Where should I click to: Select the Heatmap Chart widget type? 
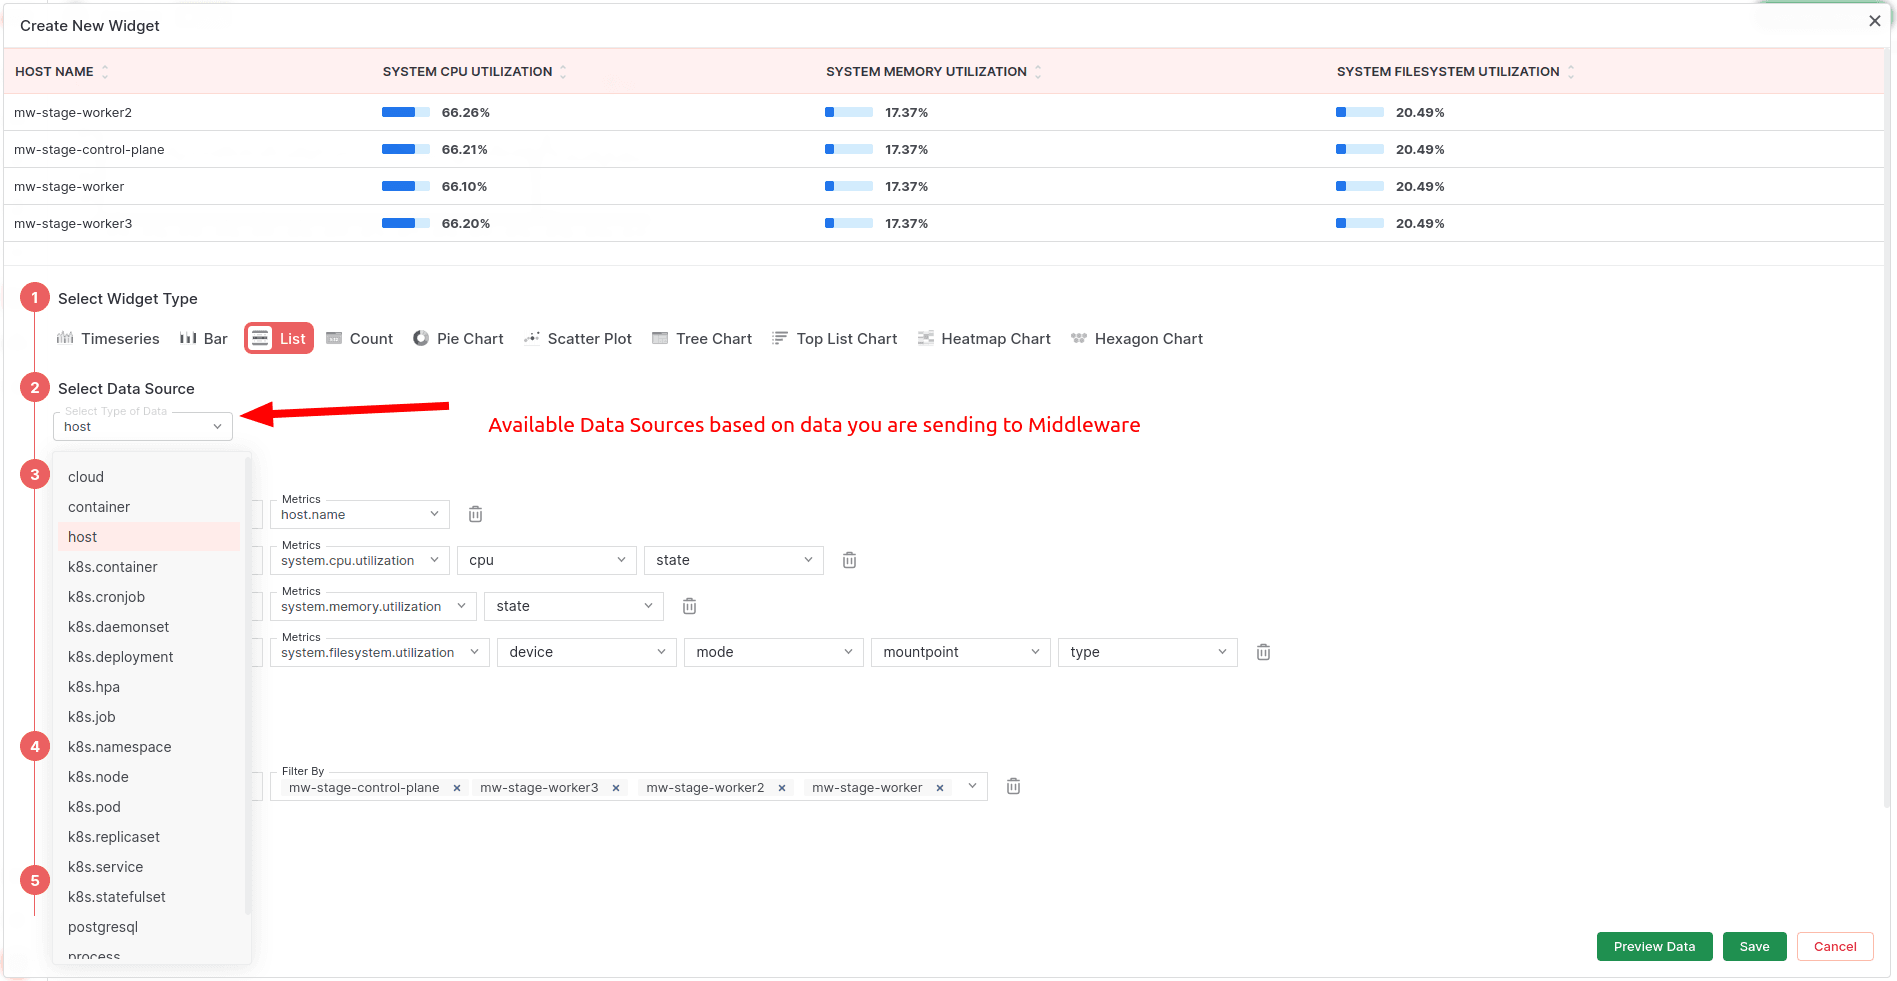click(x=983, y=338)
